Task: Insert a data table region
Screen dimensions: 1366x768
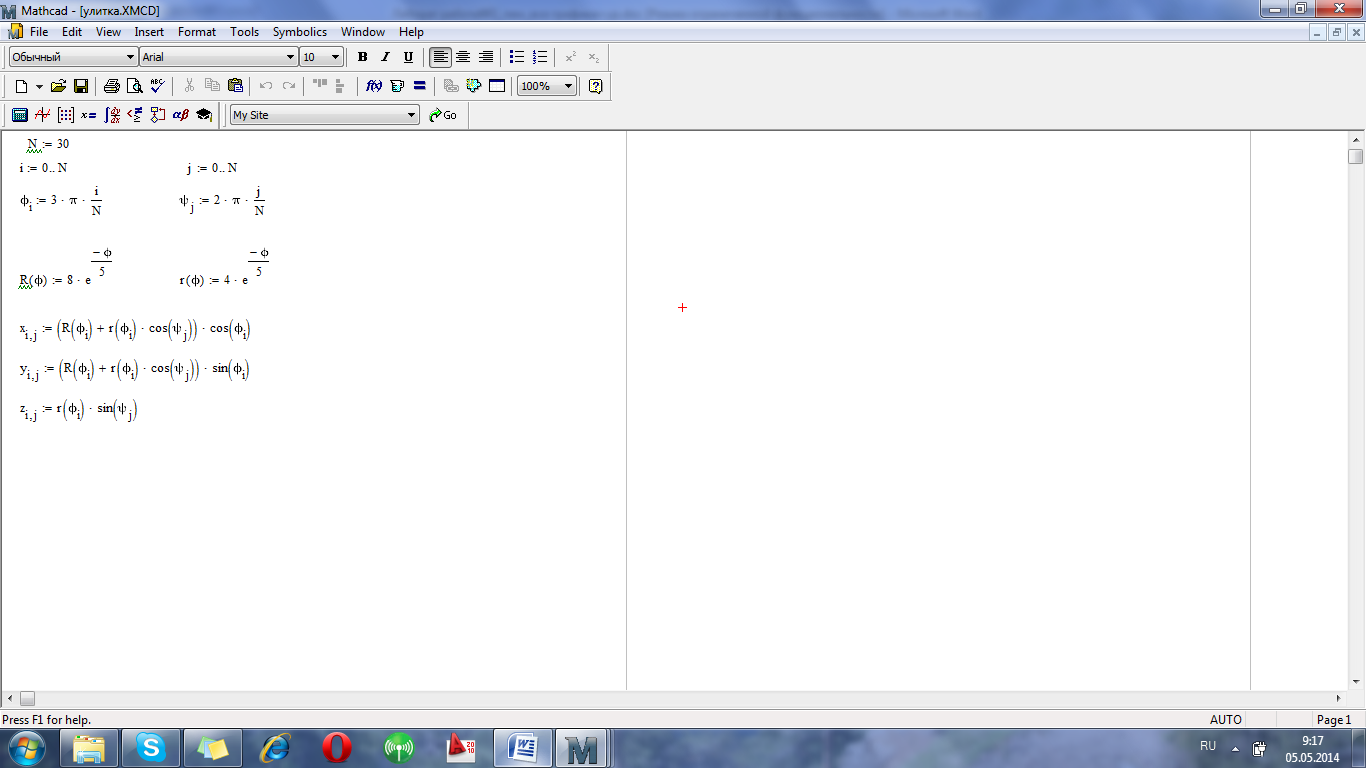Action: pos(497,86)
